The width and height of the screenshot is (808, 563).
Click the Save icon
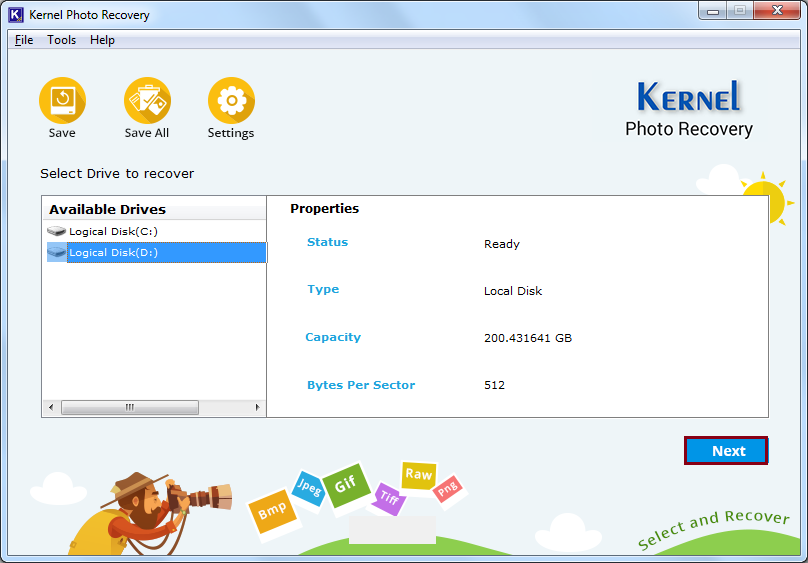click(x=62, y=100)
